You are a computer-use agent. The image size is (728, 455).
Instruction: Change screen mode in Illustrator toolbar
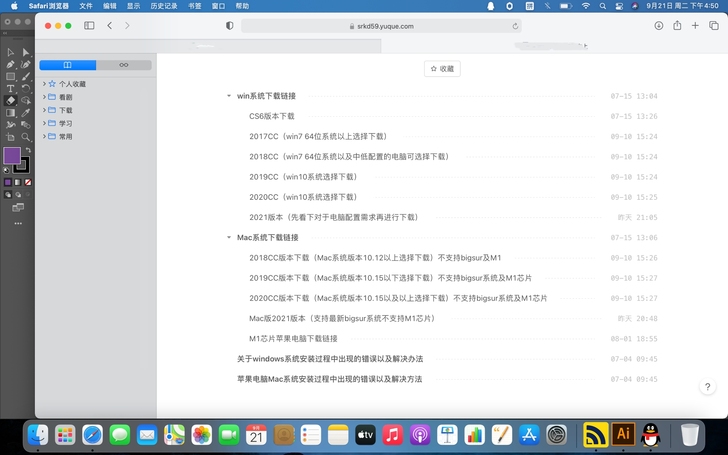pyautogui.click(x=18, y=208)
